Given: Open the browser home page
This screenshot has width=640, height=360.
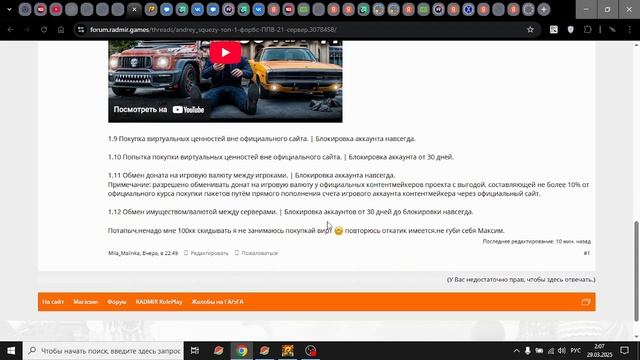Looking at the screenshot, I should [61, 29].
